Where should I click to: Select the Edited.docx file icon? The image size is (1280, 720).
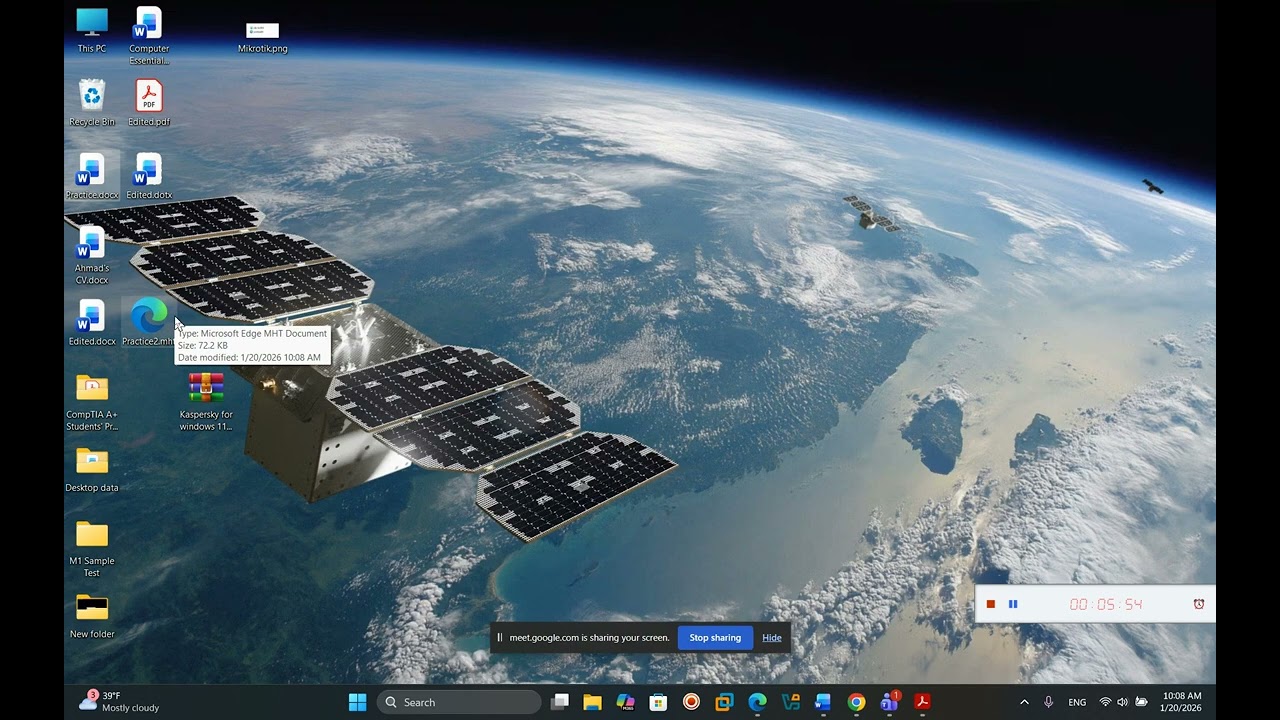92,322
